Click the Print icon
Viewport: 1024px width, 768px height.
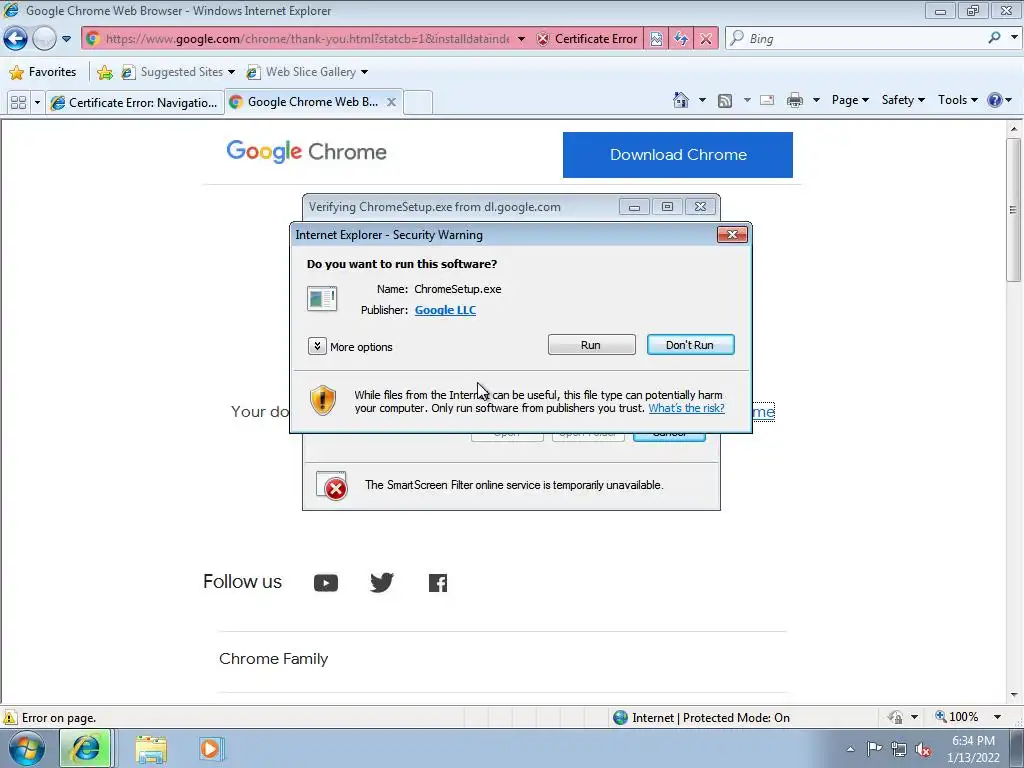pyautogui.click(x=795, y=100)
